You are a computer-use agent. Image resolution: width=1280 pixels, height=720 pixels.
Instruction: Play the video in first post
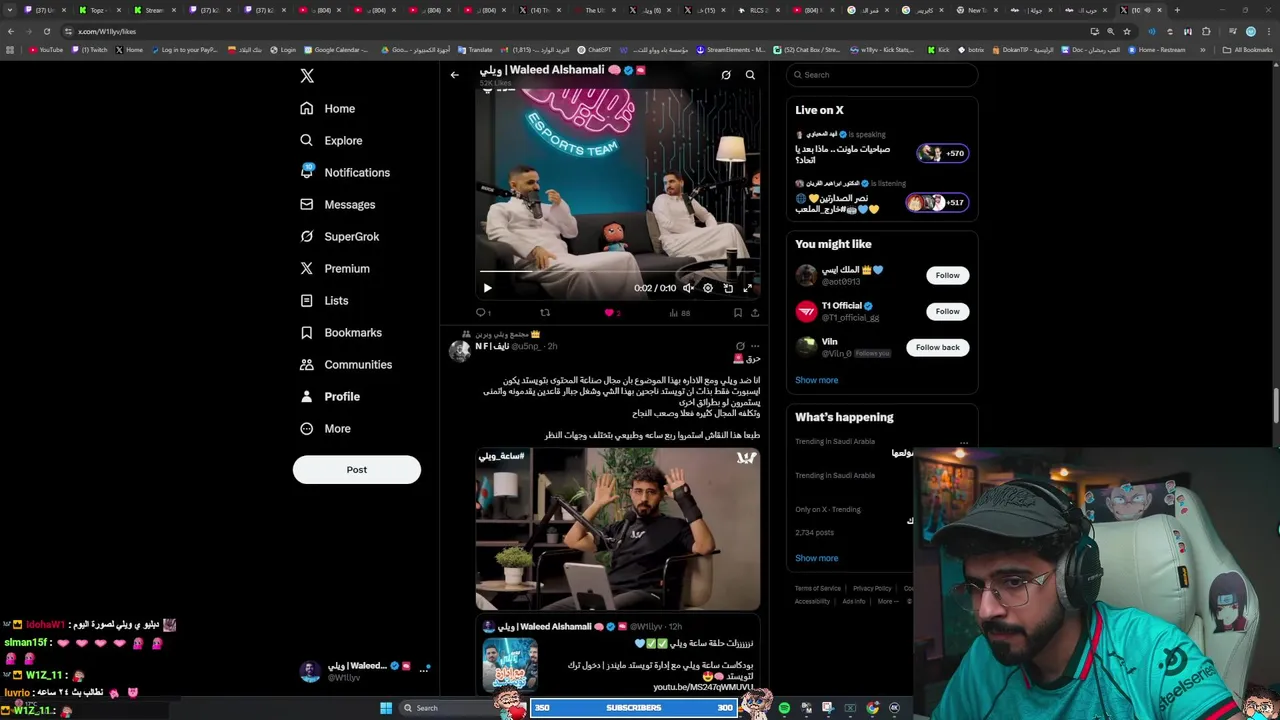487,288
